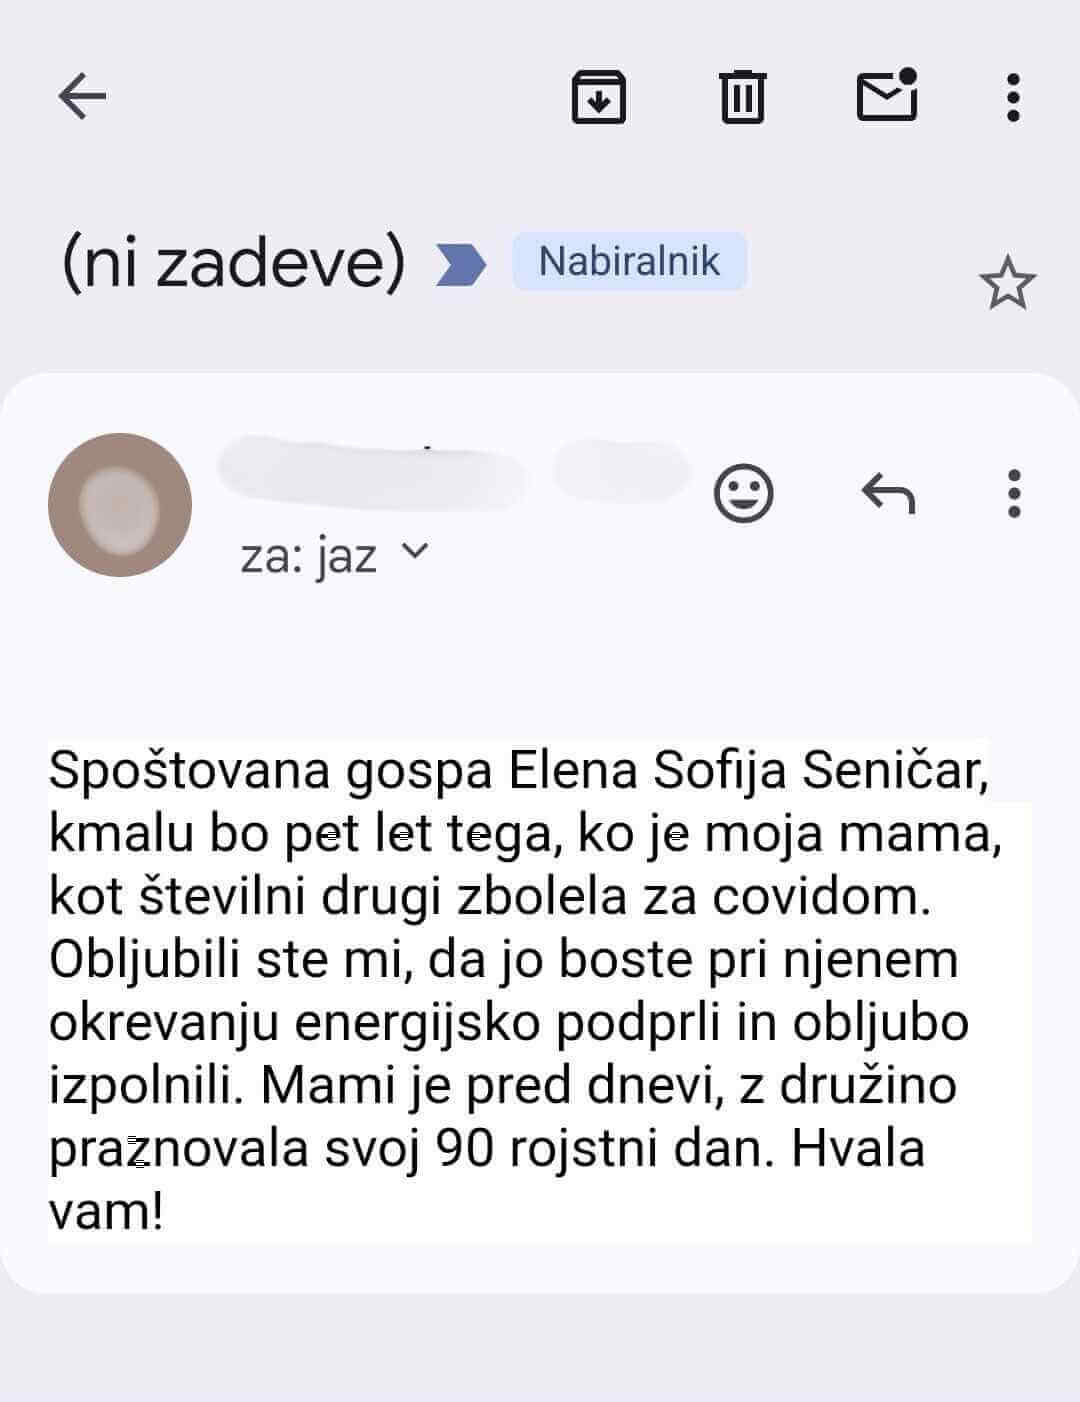Open the top toolbar overflow menu
The width and height of the screenshot is (1080, 1402).
pyautogui.click(x=1013, y=97)
